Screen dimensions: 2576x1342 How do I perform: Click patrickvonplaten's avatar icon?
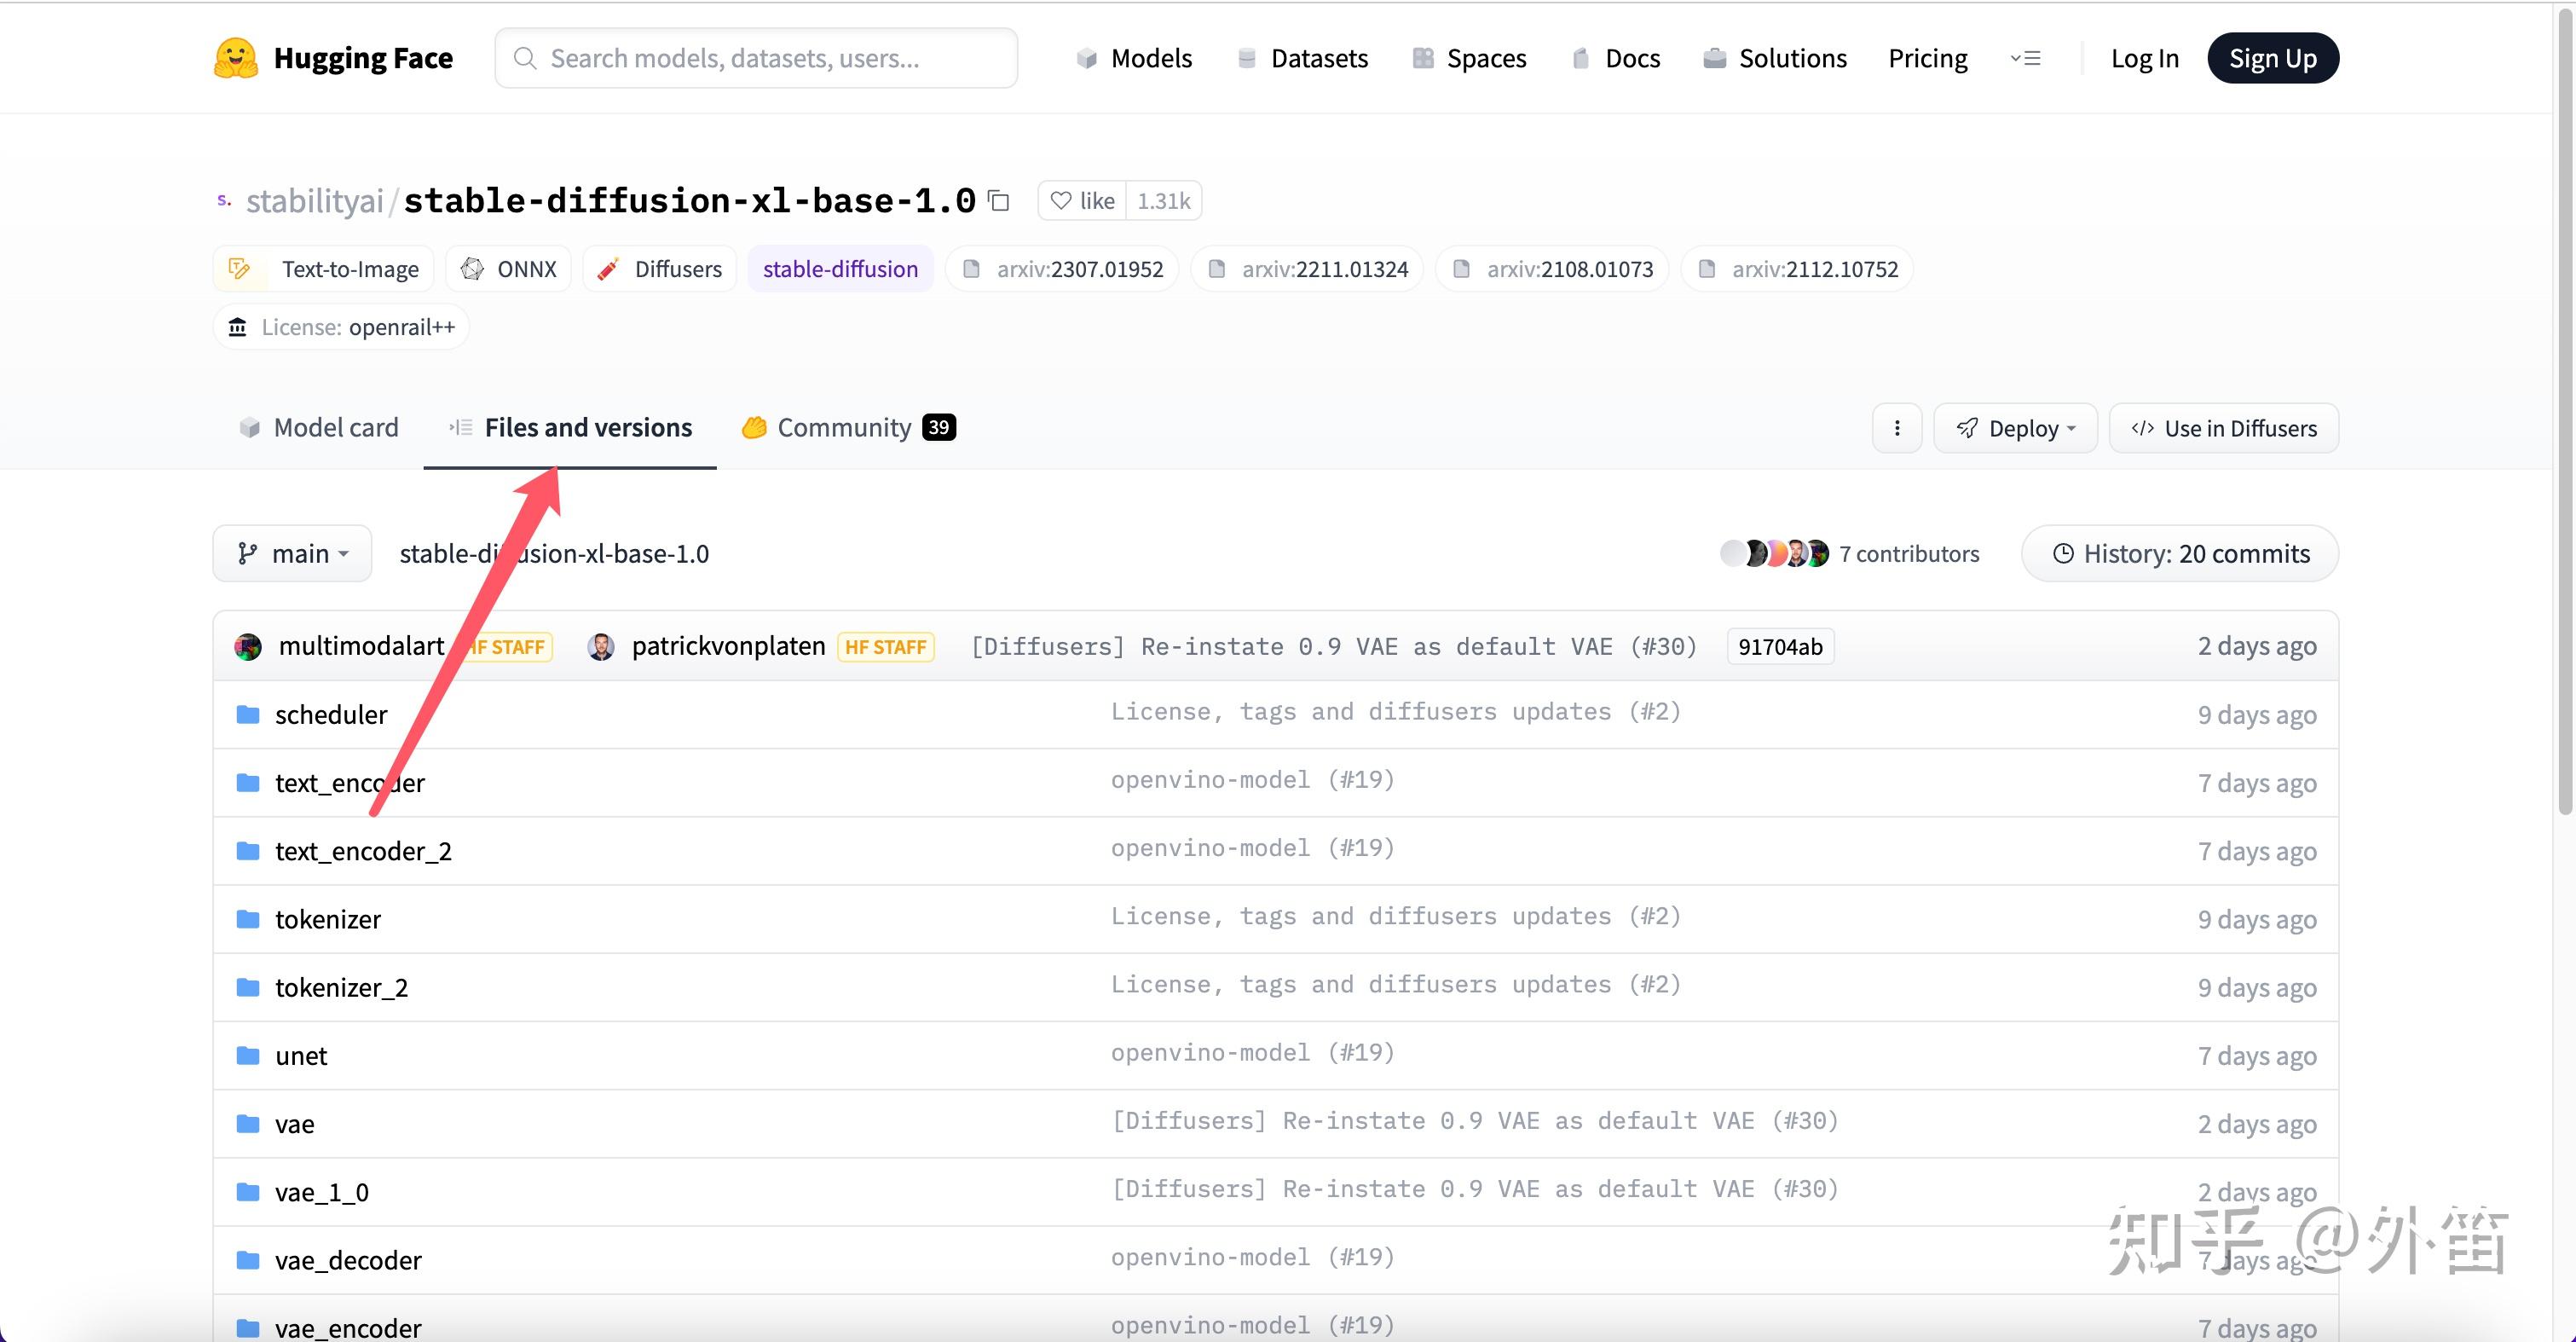click(601, 647)
